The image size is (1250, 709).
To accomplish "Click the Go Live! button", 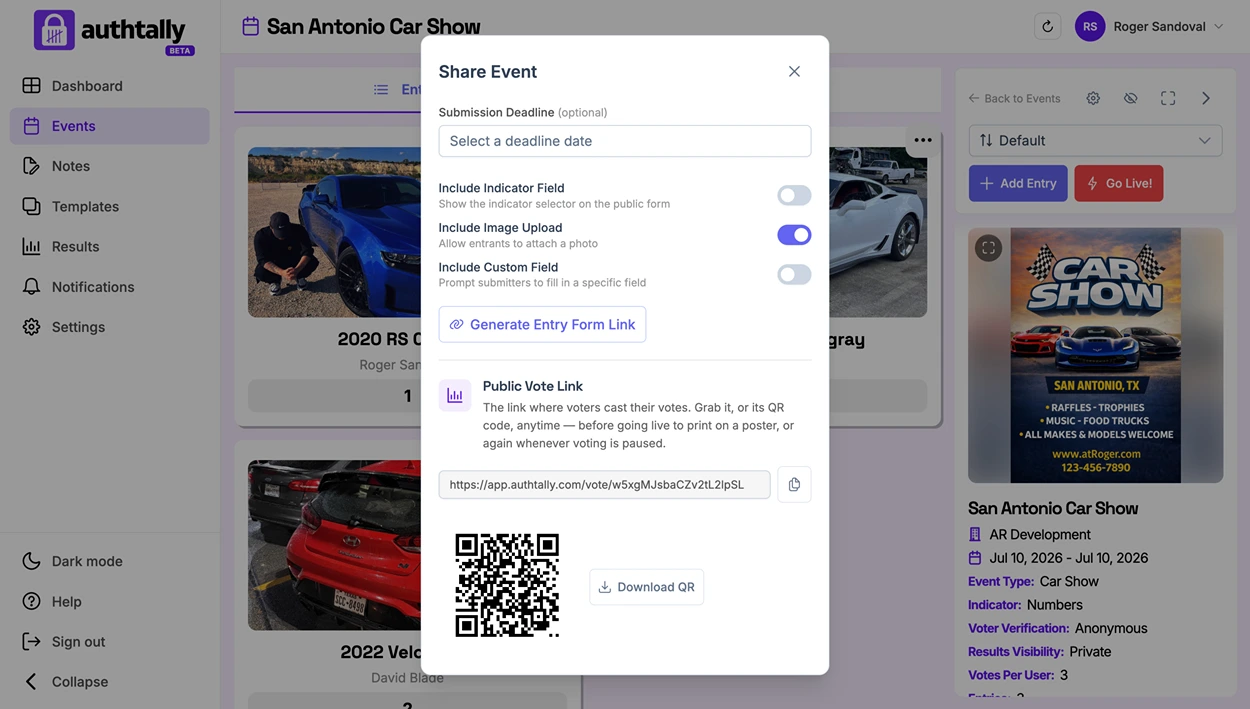I will point(1118,183).
